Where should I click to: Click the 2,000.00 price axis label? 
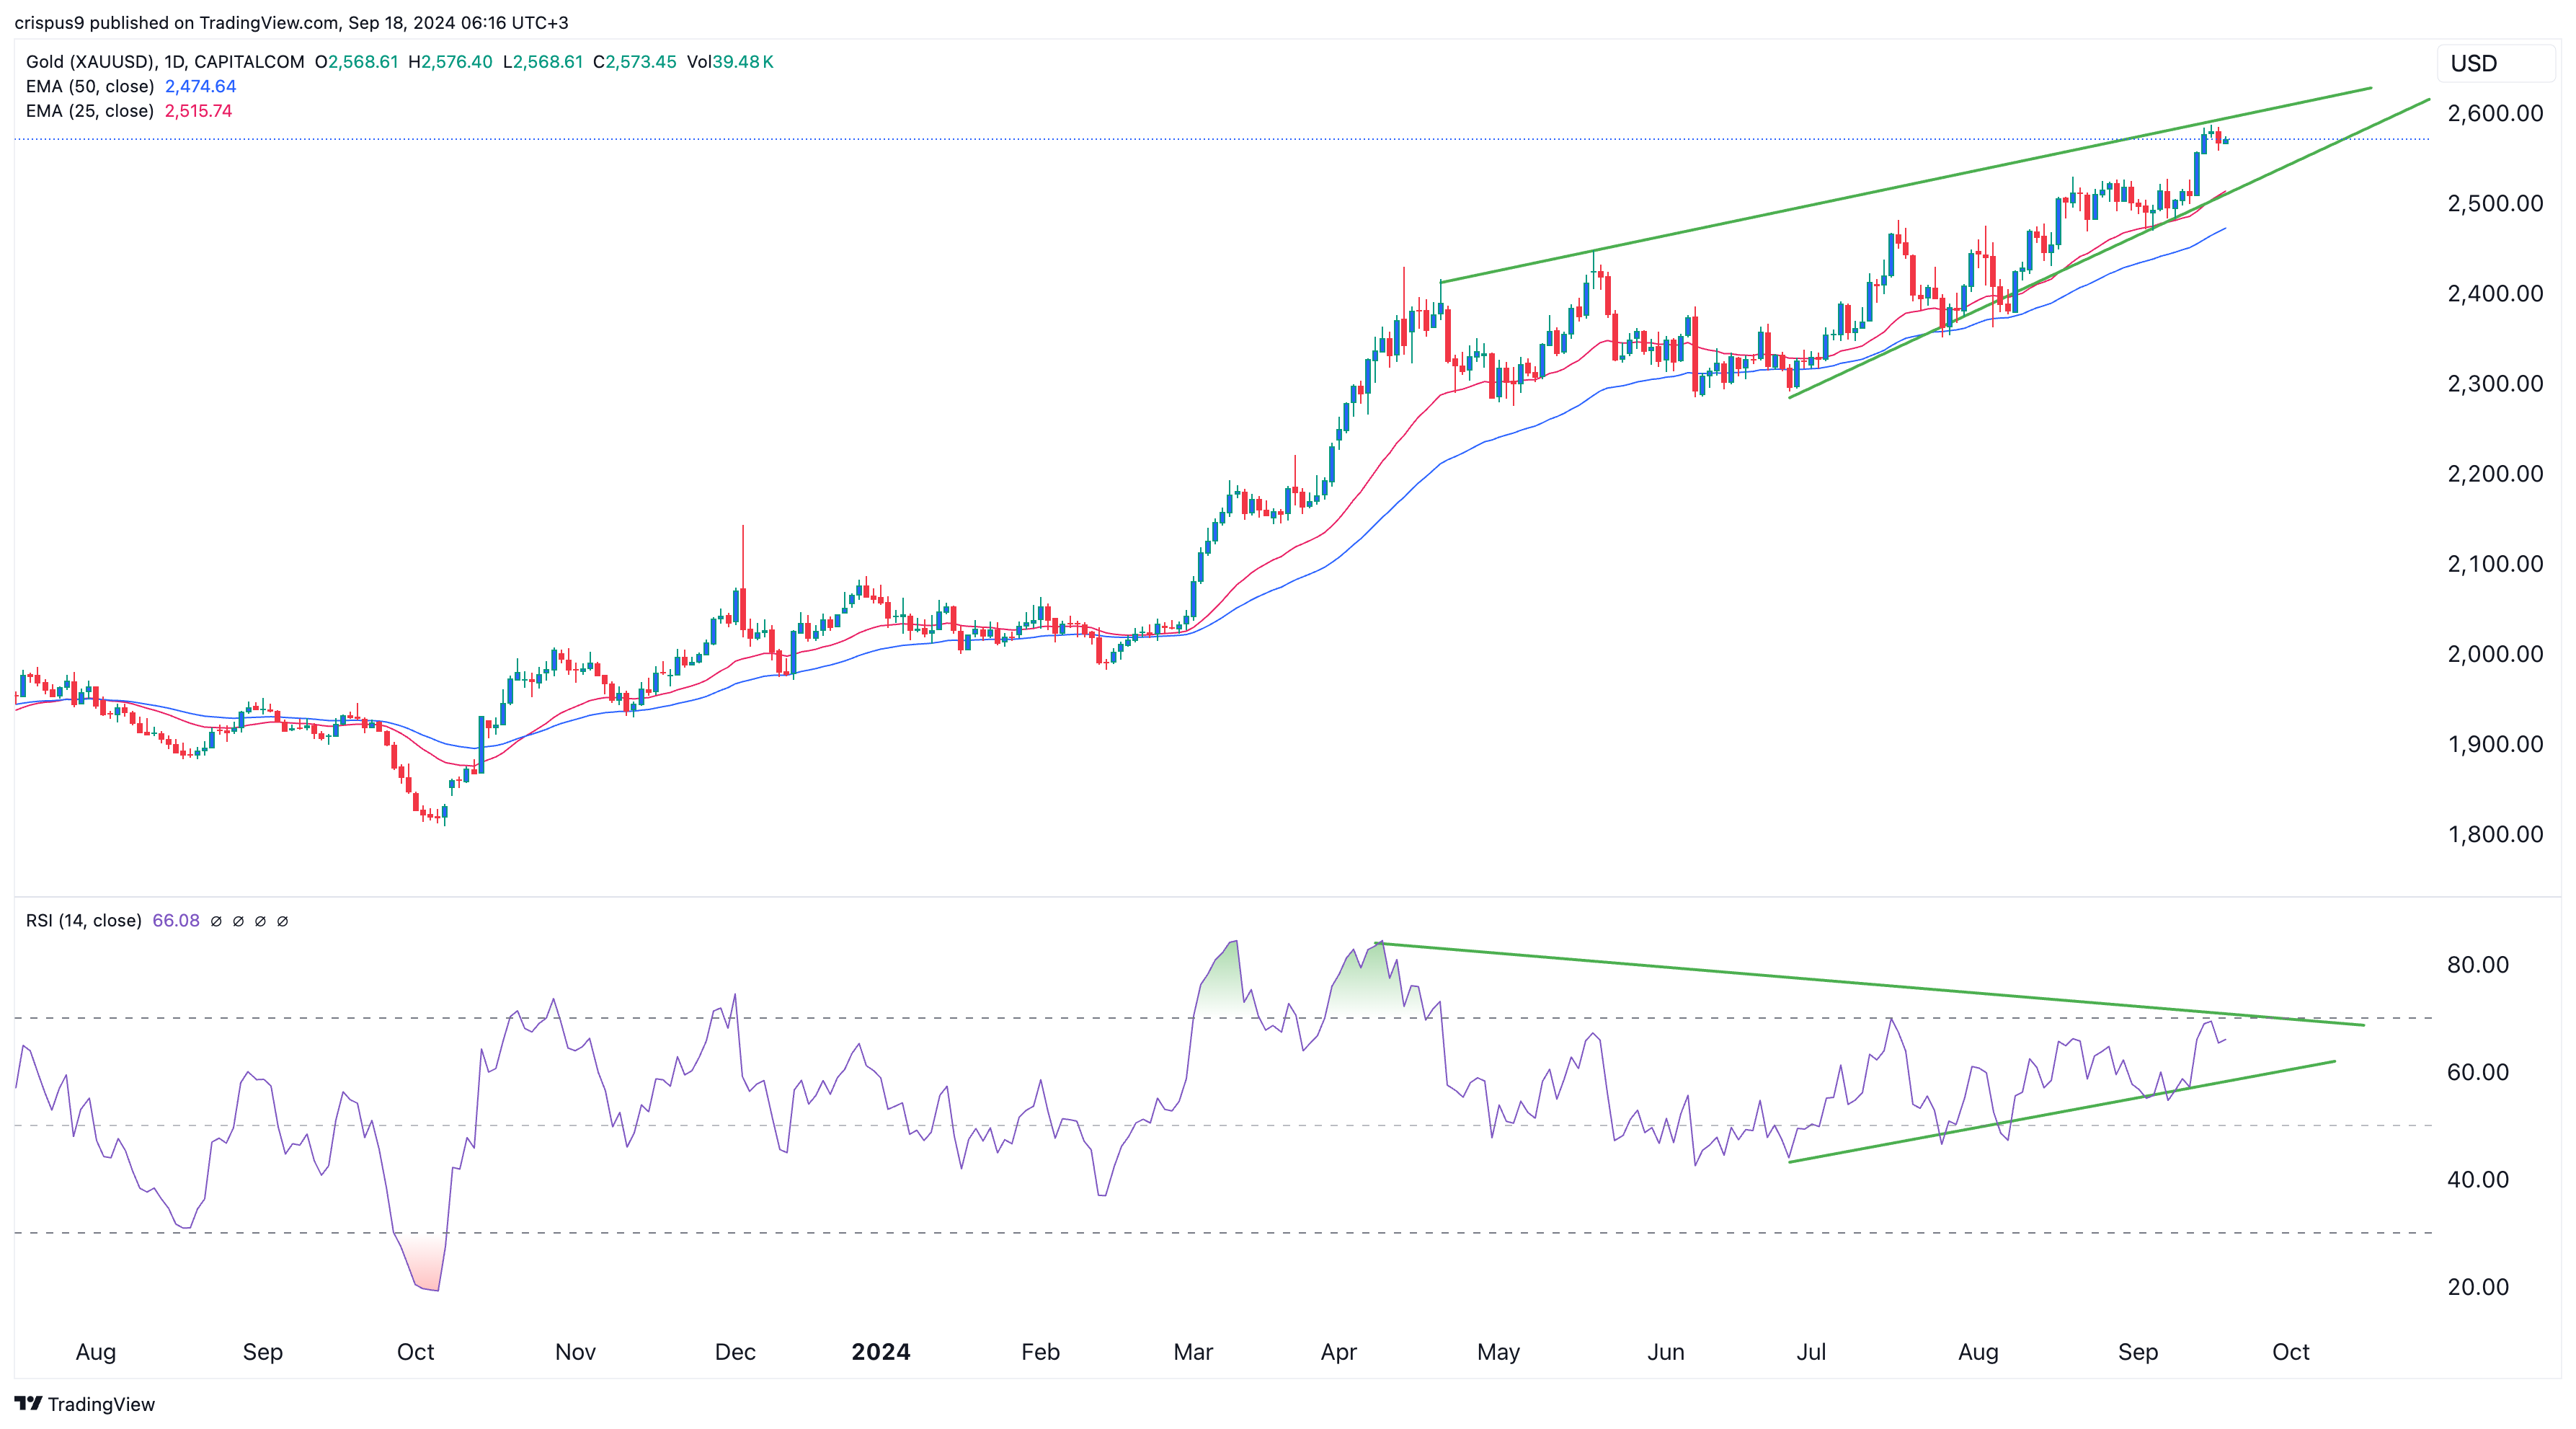click(2495, 653)
